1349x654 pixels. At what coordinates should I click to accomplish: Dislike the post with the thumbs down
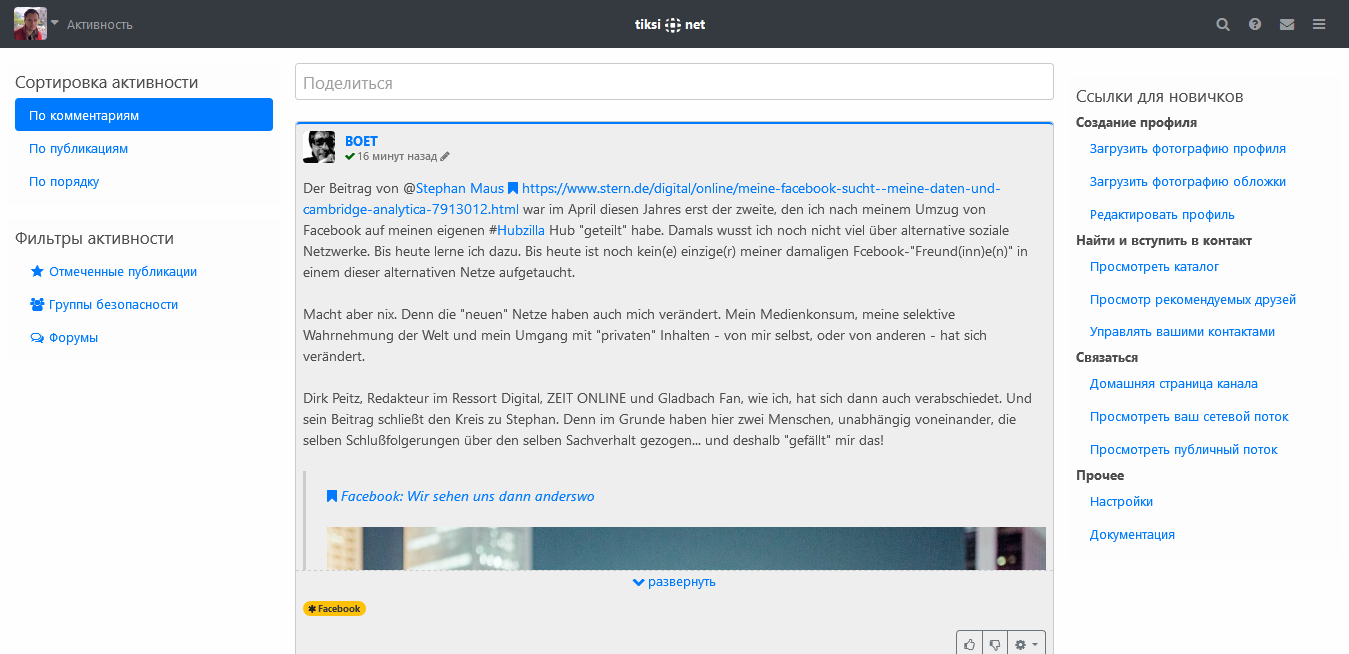[x=995, y=644]
